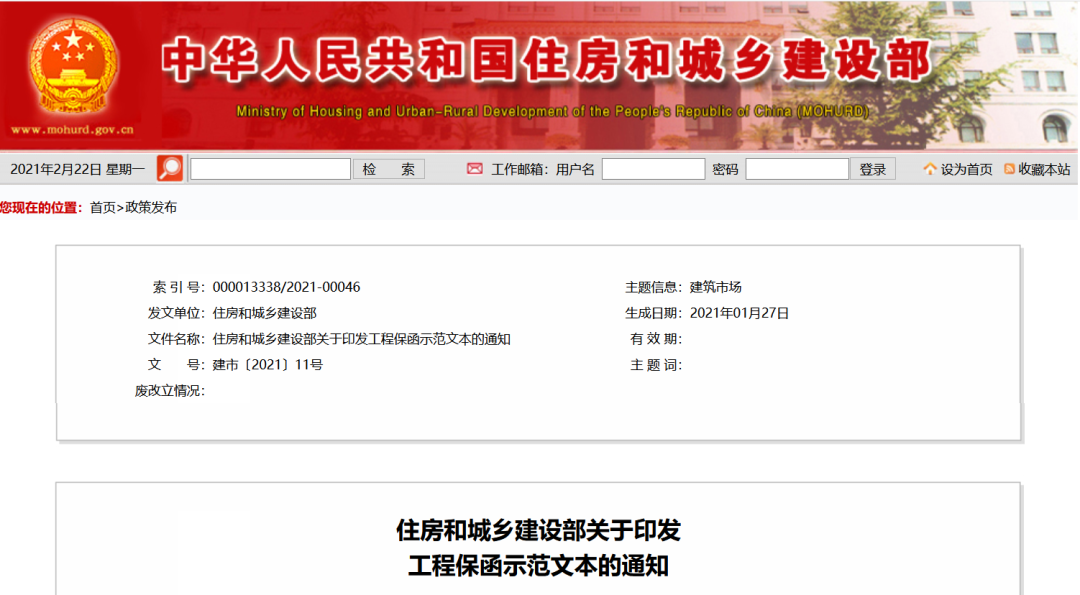Screen dimensions: 1080x595
Task: Click the 设为首页 link
Action: tap(966, 169)
